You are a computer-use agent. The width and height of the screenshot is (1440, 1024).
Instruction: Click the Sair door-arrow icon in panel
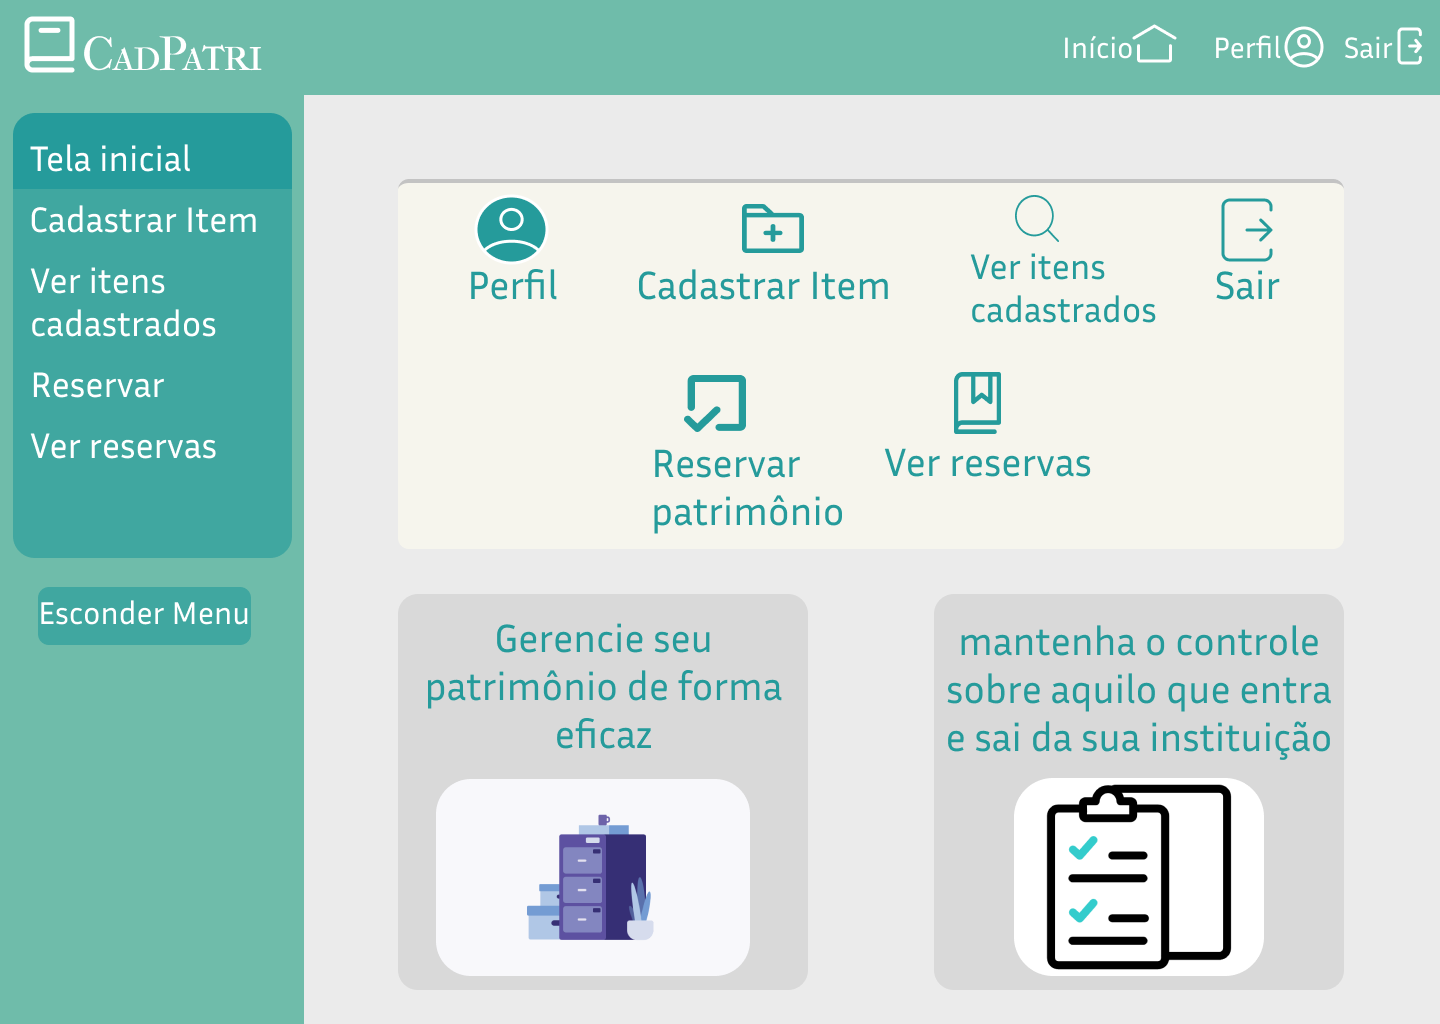point(1247,230)
